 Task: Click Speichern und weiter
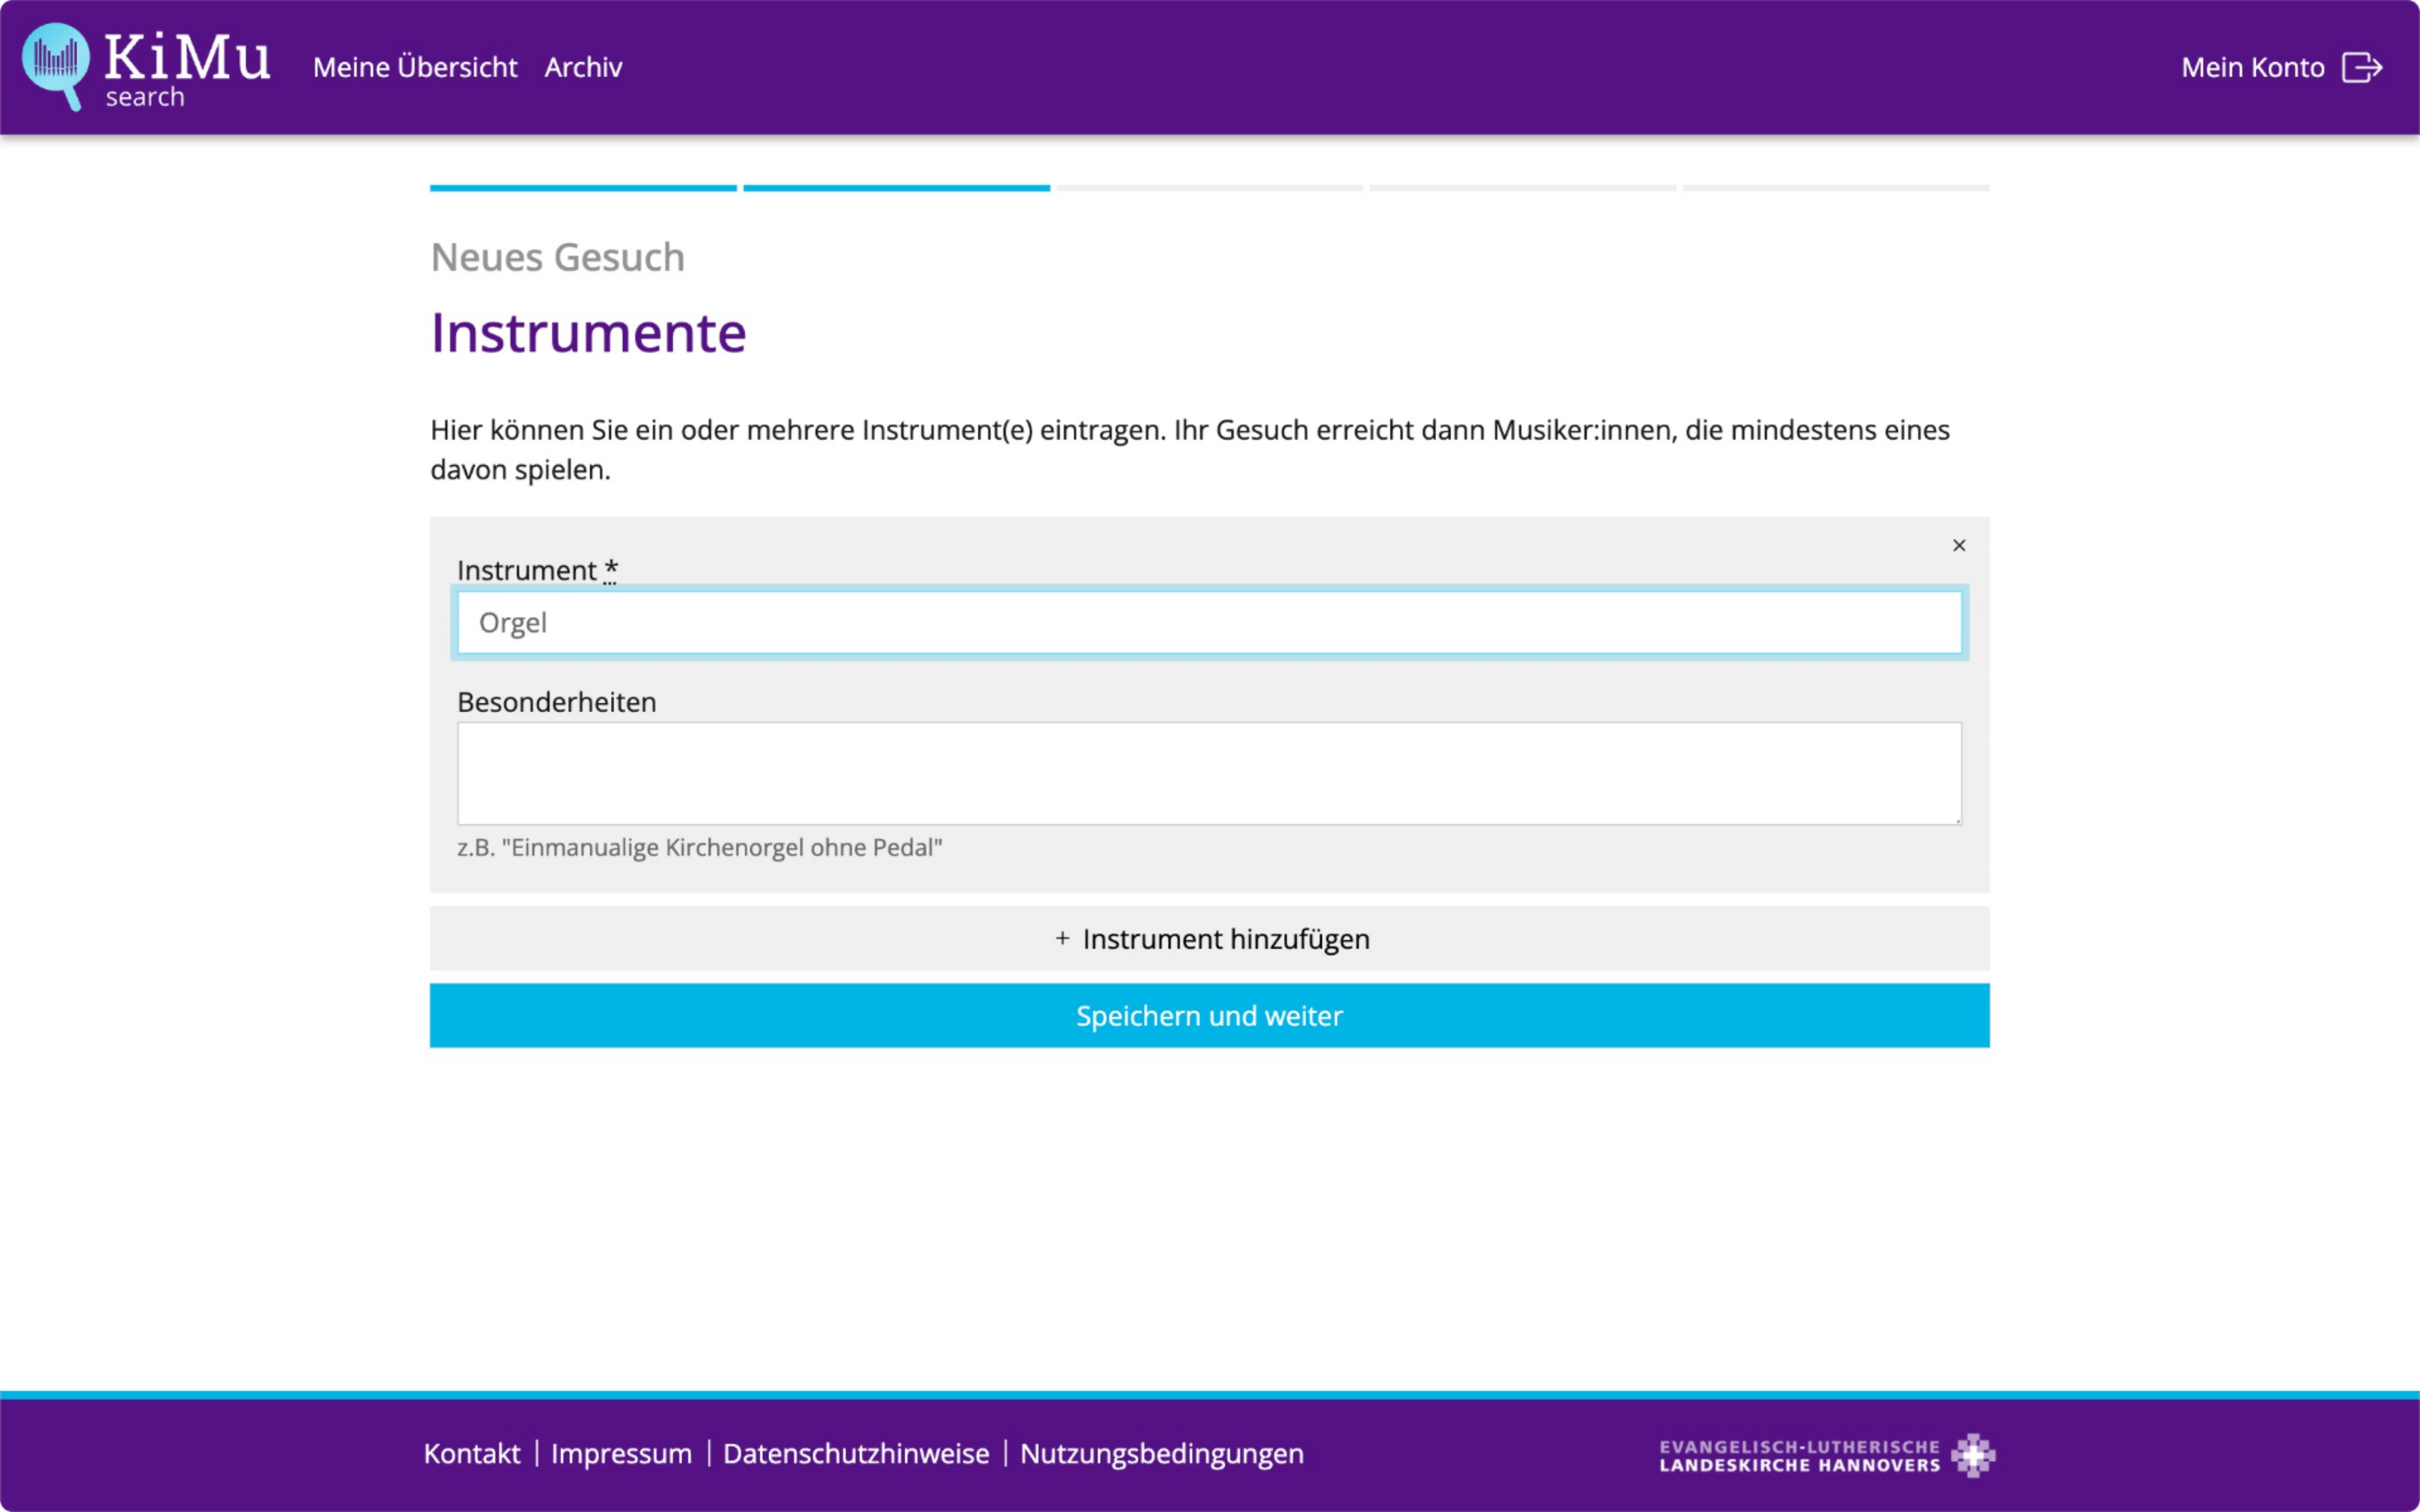pos(1209,1015)
